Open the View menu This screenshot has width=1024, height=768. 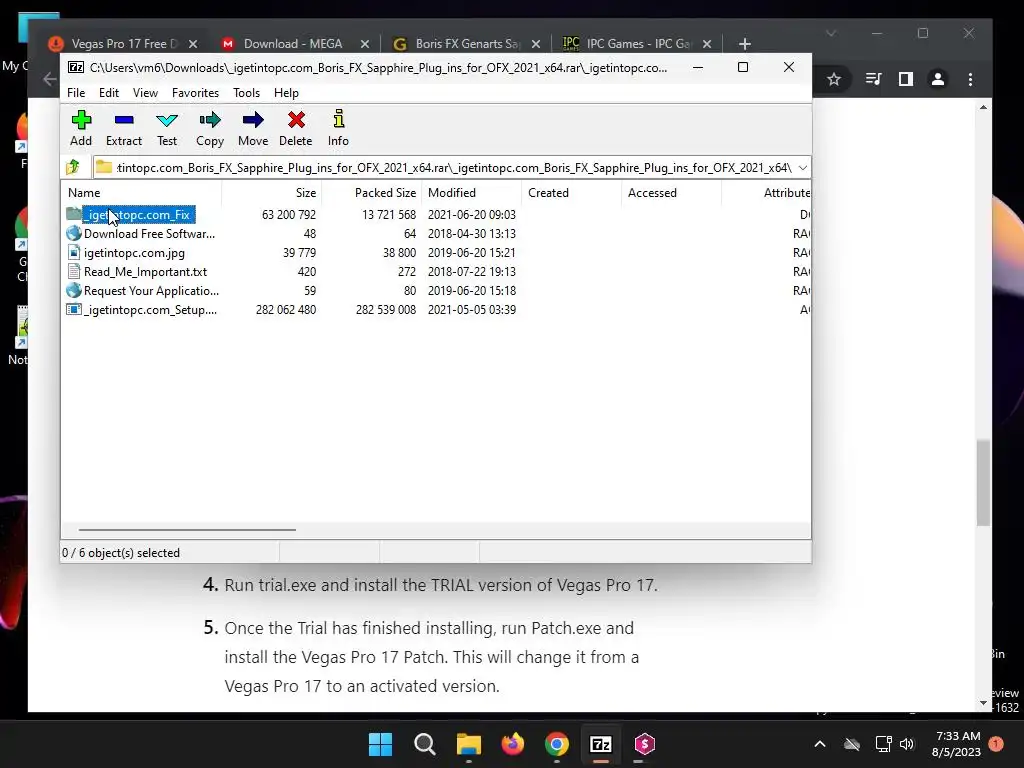(145, 93)
